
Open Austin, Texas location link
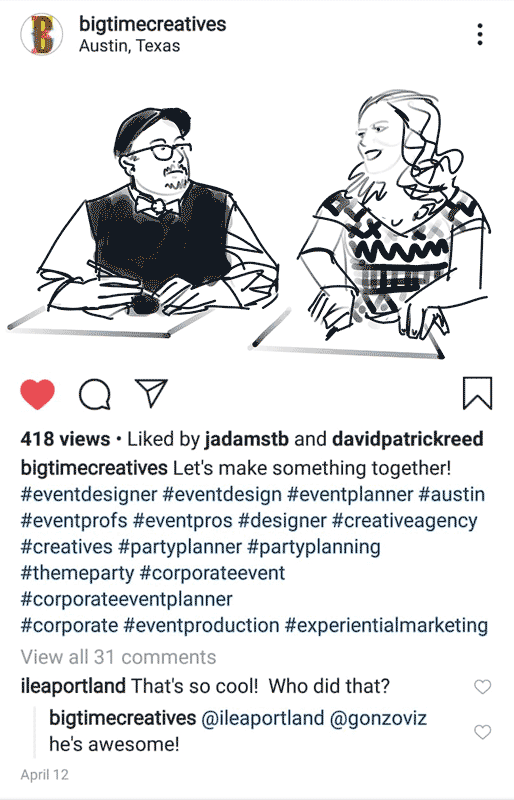(x=130, y=46)
